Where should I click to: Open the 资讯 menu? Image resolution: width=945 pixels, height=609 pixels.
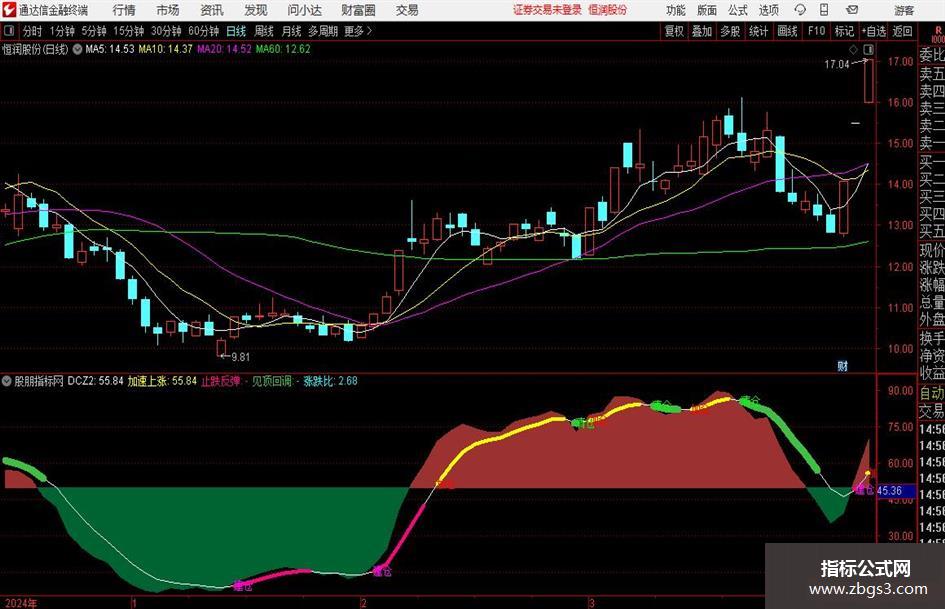(212, 10)
